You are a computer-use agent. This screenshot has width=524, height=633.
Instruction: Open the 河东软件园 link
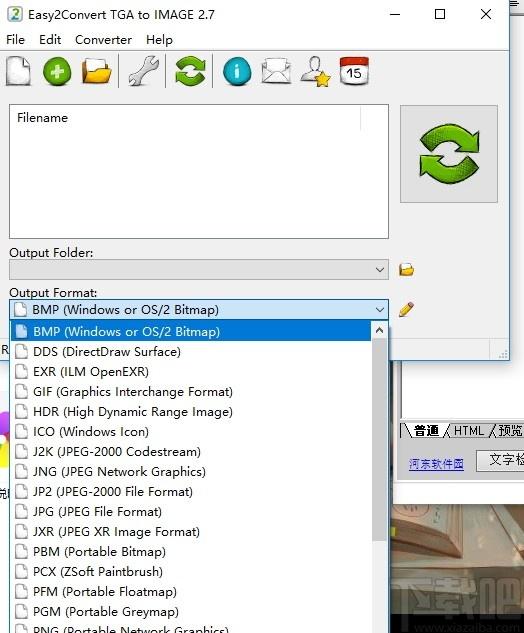pos(436,464)
